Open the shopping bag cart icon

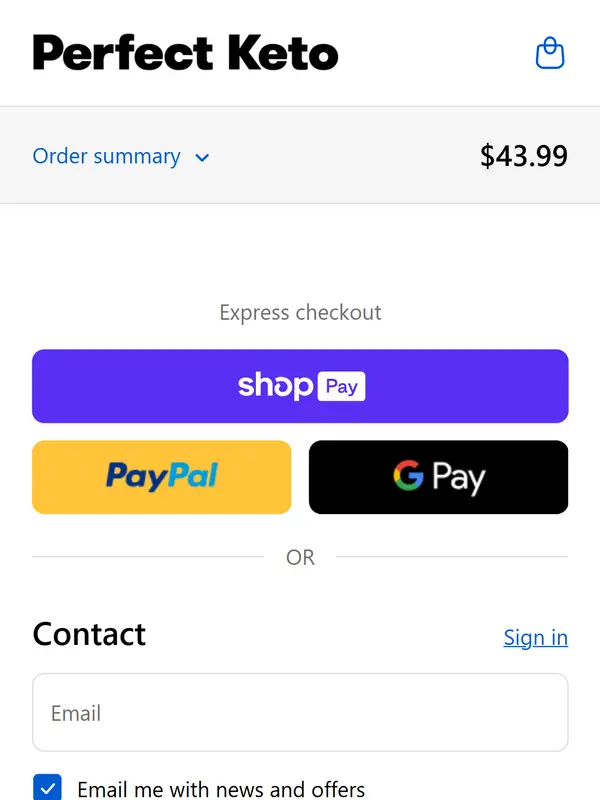(550, 53)
